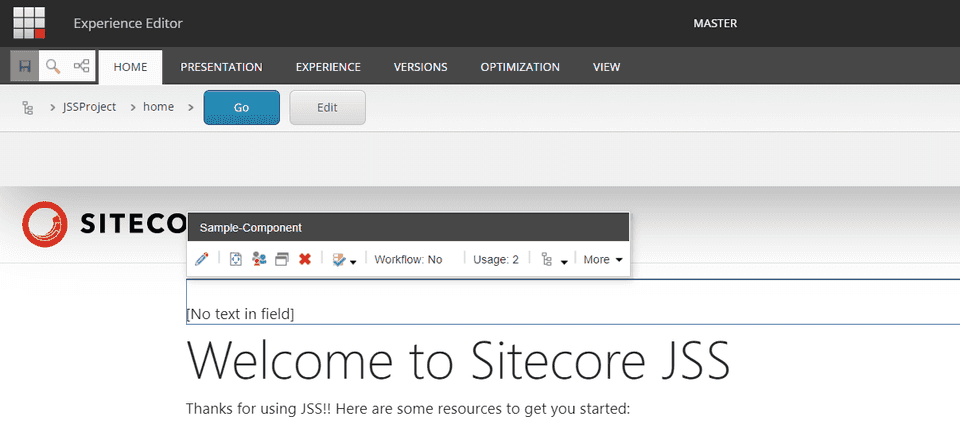
Task: Click the Welcome to Sitecore JSS heading
Action: 458,359
